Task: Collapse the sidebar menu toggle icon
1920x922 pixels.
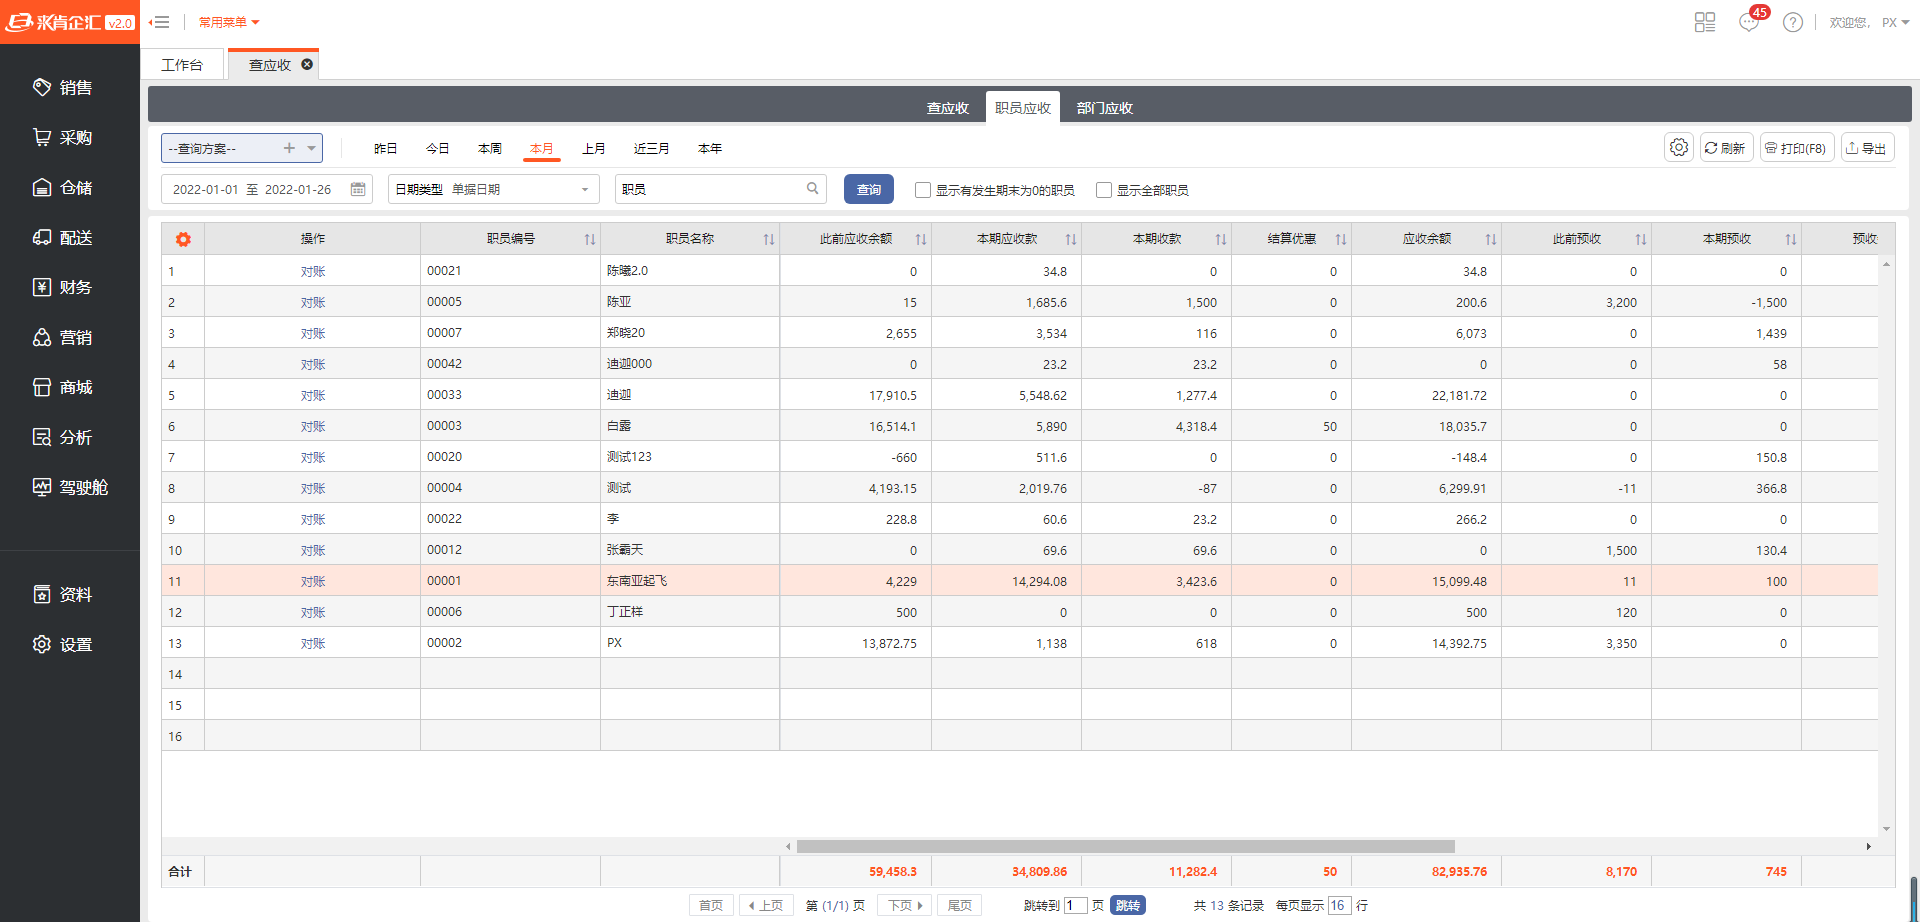Action: [x=159, y=22]
